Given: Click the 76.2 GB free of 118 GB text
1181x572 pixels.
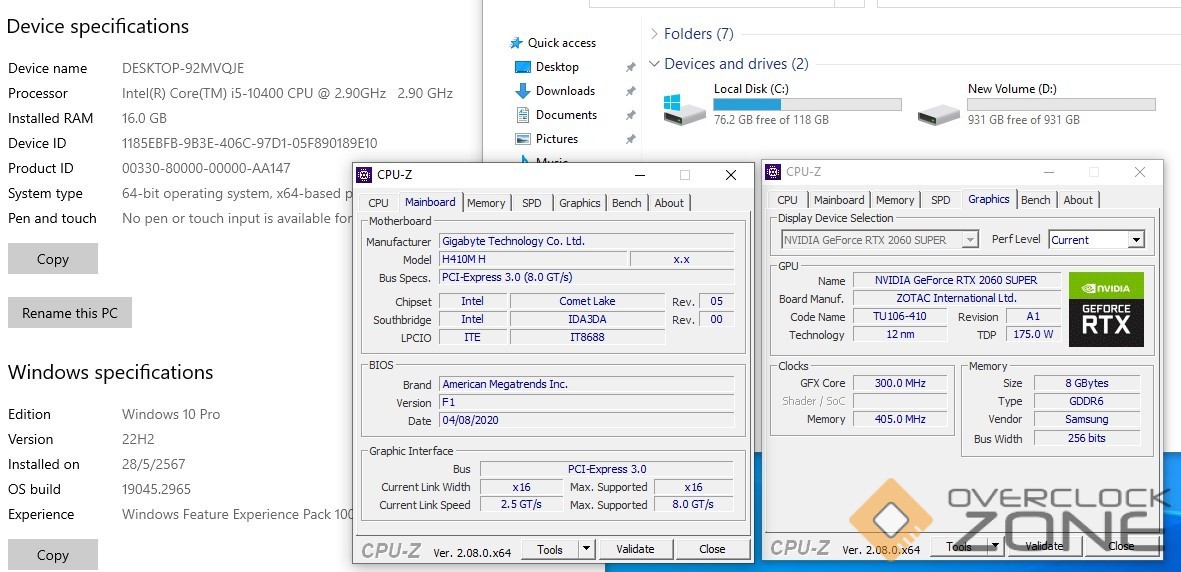Looking at the screenshot, I should pos(771,120).
